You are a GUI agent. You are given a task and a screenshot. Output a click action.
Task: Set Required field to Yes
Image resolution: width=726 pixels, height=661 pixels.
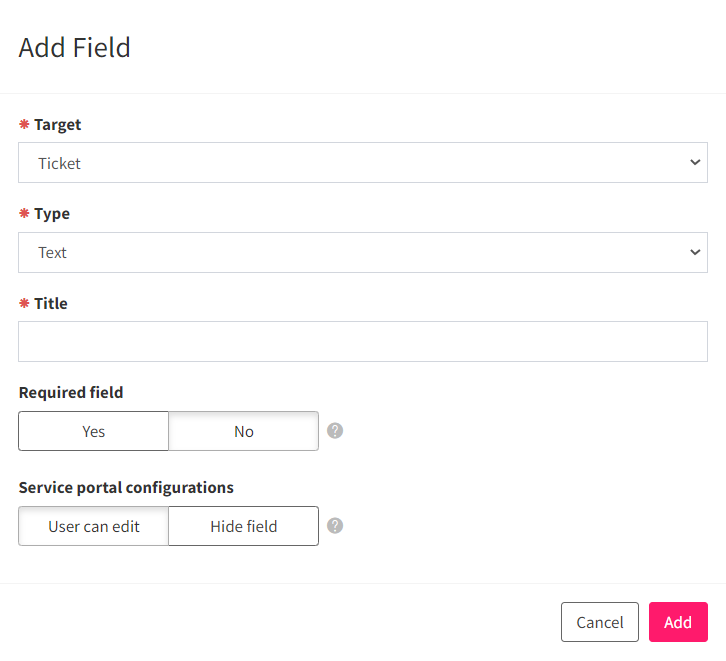tap(94, 431)
